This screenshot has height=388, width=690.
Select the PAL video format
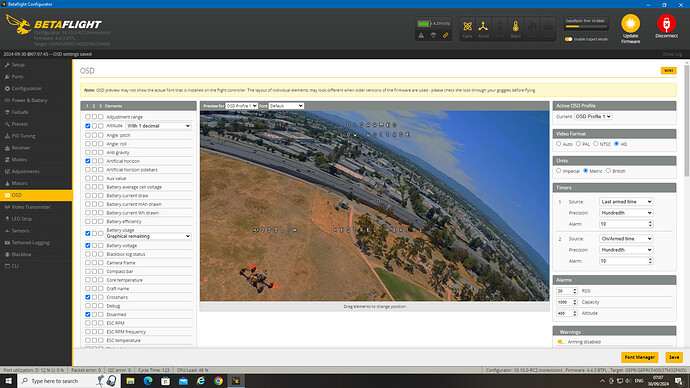[578, 144]
